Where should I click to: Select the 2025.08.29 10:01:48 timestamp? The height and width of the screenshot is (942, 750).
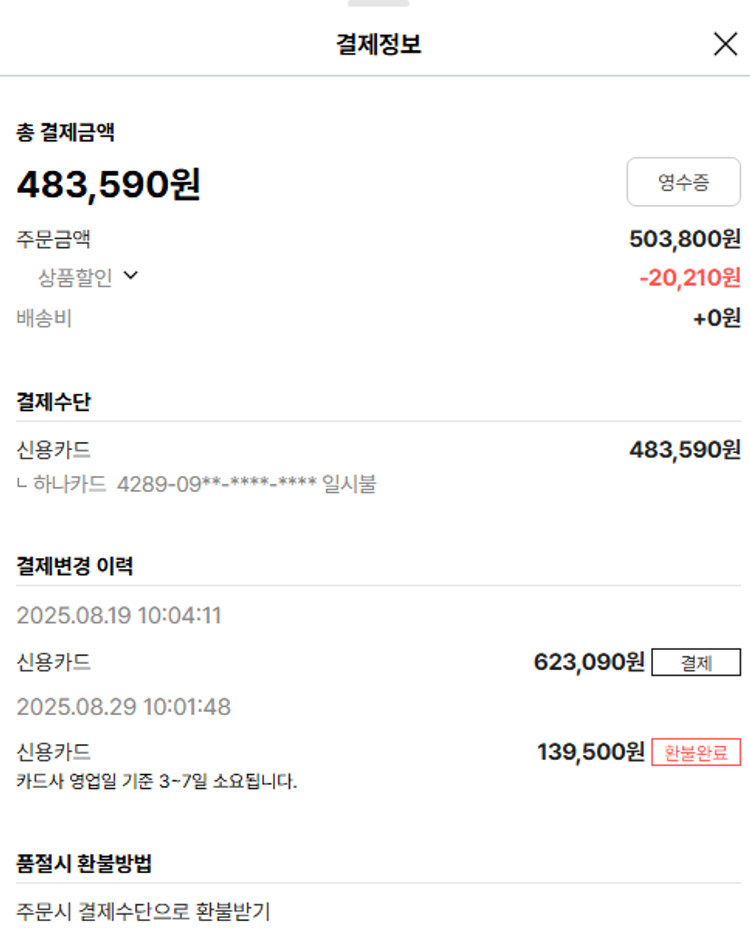(123, 707)
